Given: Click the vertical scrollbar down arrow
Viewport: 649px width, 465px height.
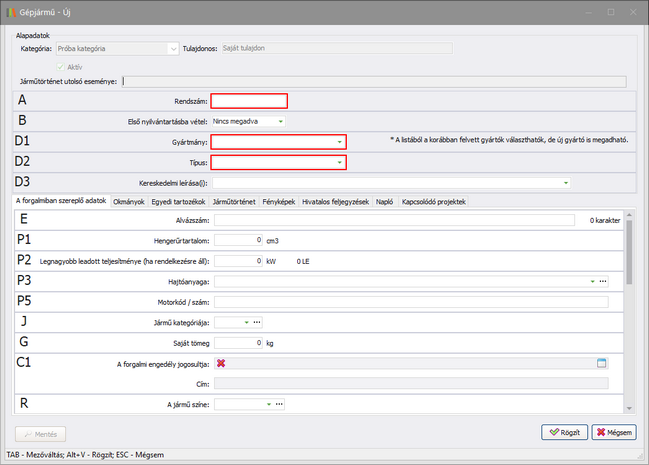Looking at the screenshot, I should [630, 409].
